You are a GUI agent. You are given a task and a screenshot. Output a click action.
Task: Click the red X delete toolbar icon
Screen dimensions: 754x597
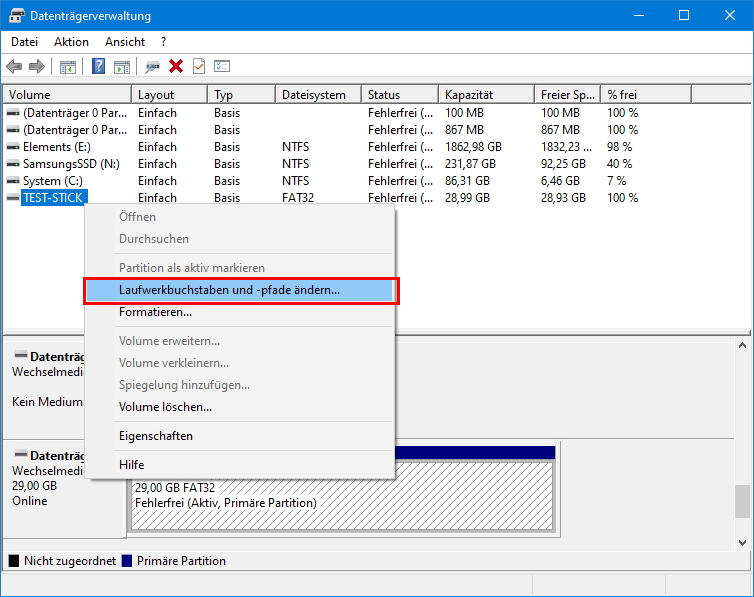point(176,66)
